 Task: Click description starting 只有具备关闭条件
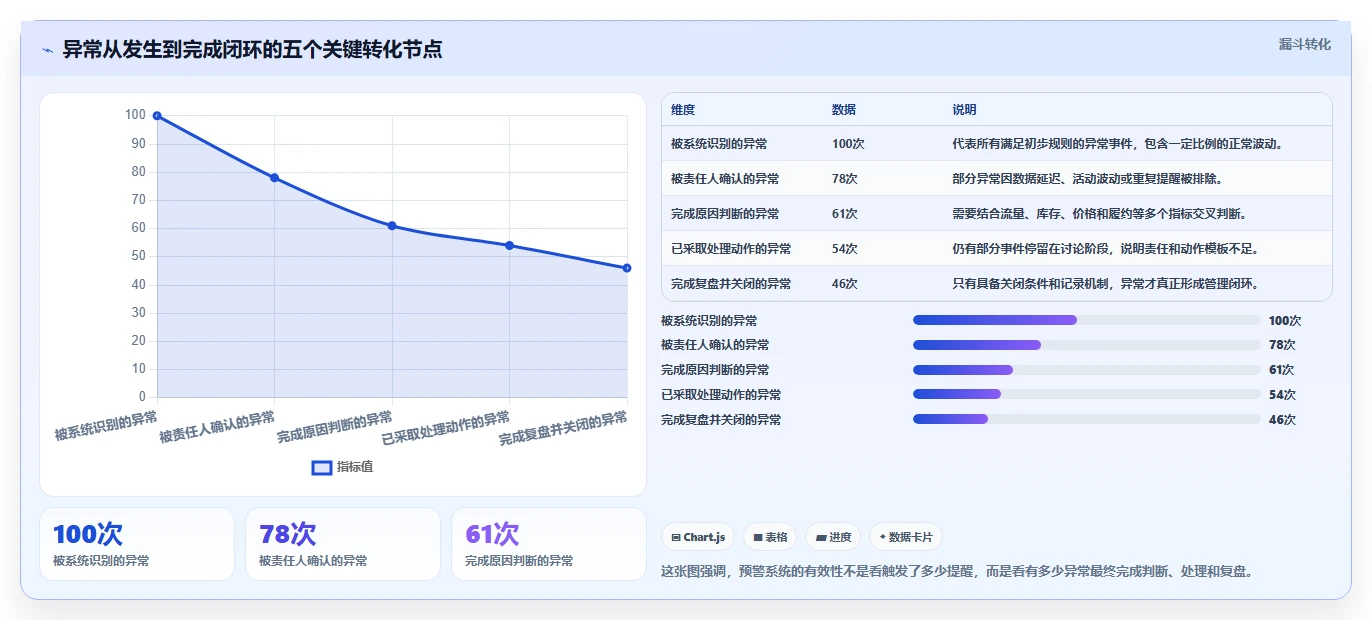(1105, 284)
